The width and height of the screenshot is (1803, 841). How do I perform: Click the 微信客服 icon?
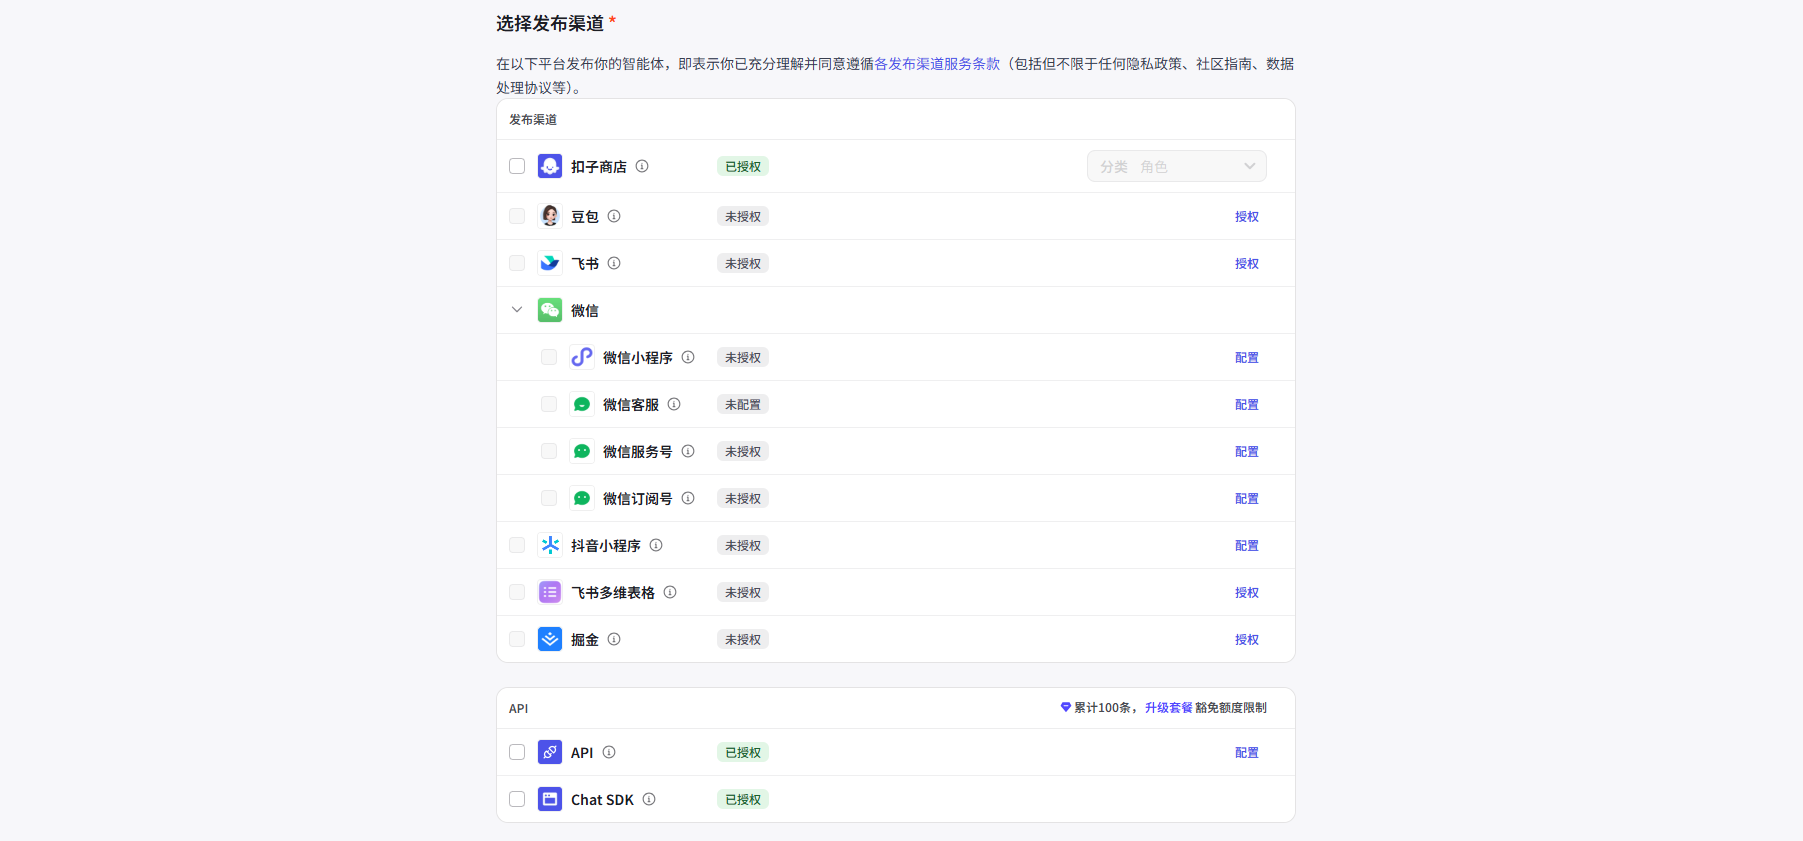pos(582,404)
